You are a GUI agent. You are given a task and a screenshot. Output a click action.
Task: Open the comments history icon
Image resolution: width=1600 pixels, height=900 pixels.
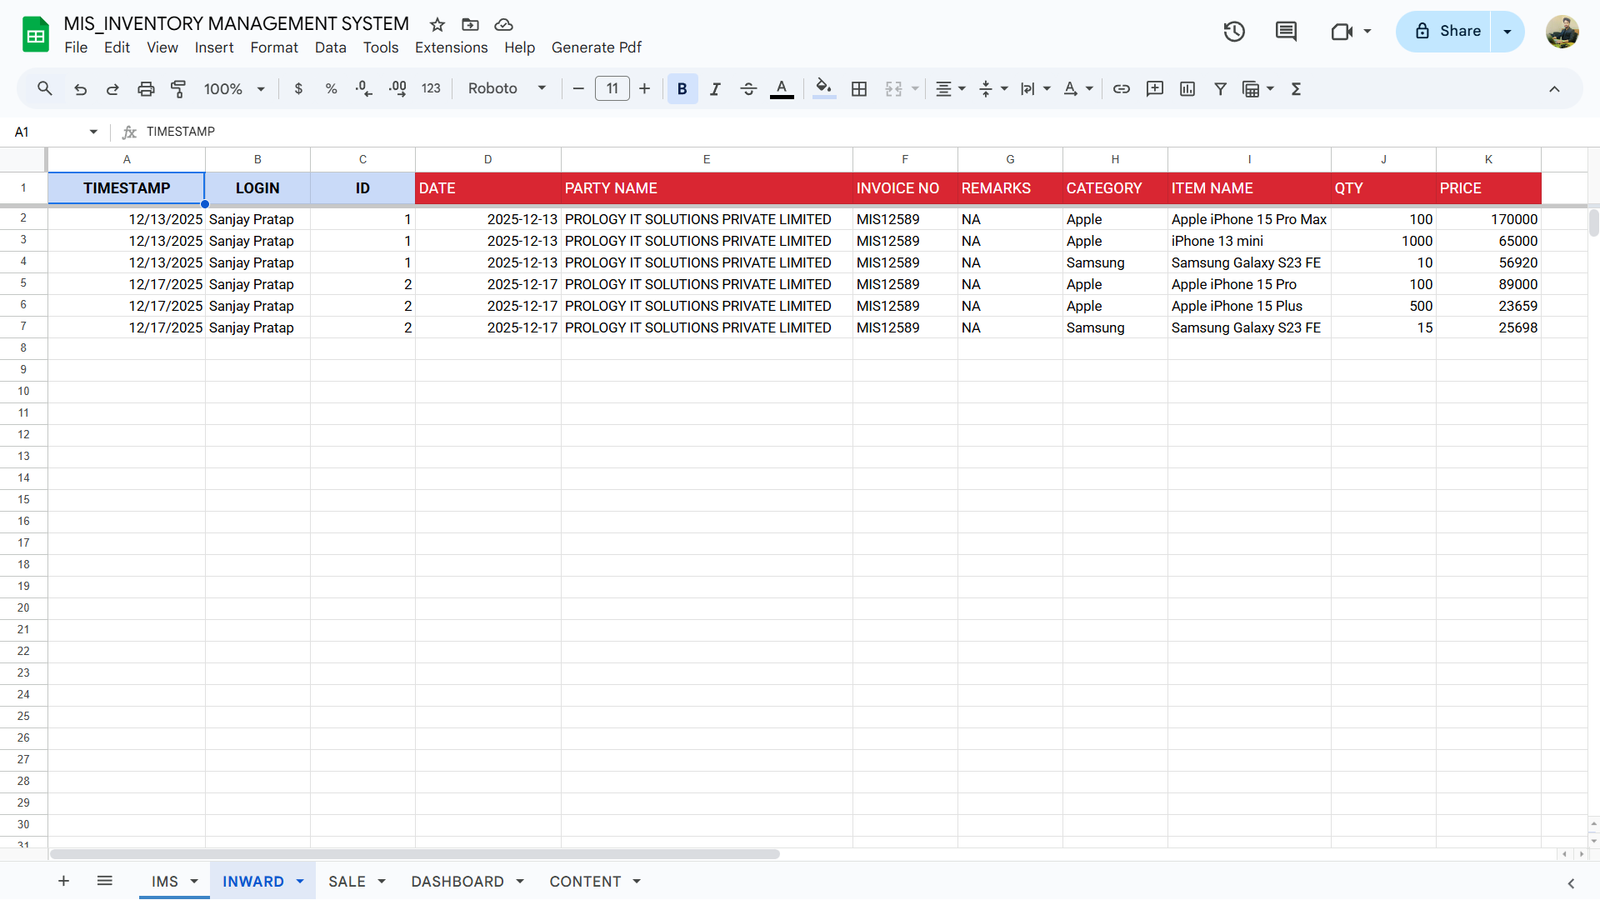tap(1286, 31)
